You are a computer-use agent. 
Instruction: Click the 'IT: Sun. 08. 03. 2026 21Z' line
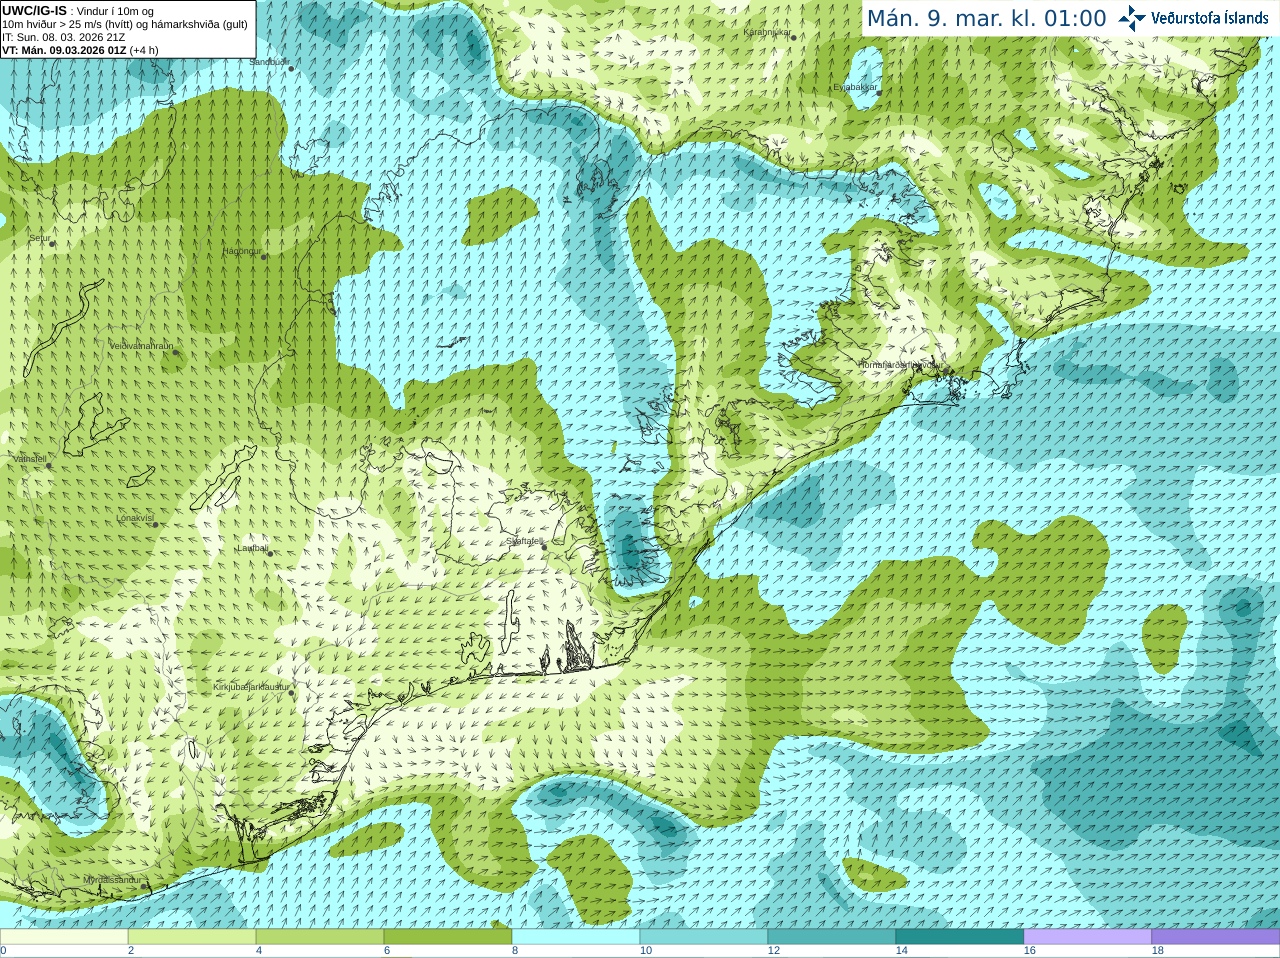pos(64,37)
